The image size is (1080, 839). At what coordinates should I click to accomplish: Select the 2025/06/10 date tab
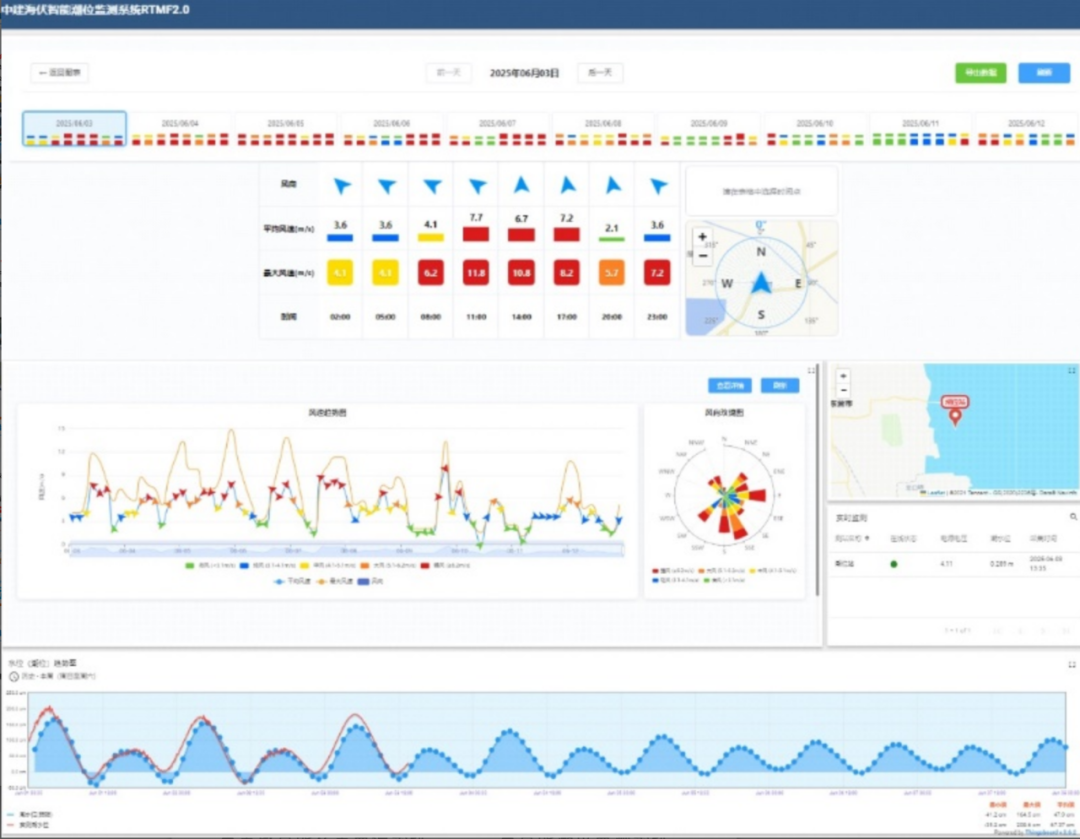[x=815, y=130]
